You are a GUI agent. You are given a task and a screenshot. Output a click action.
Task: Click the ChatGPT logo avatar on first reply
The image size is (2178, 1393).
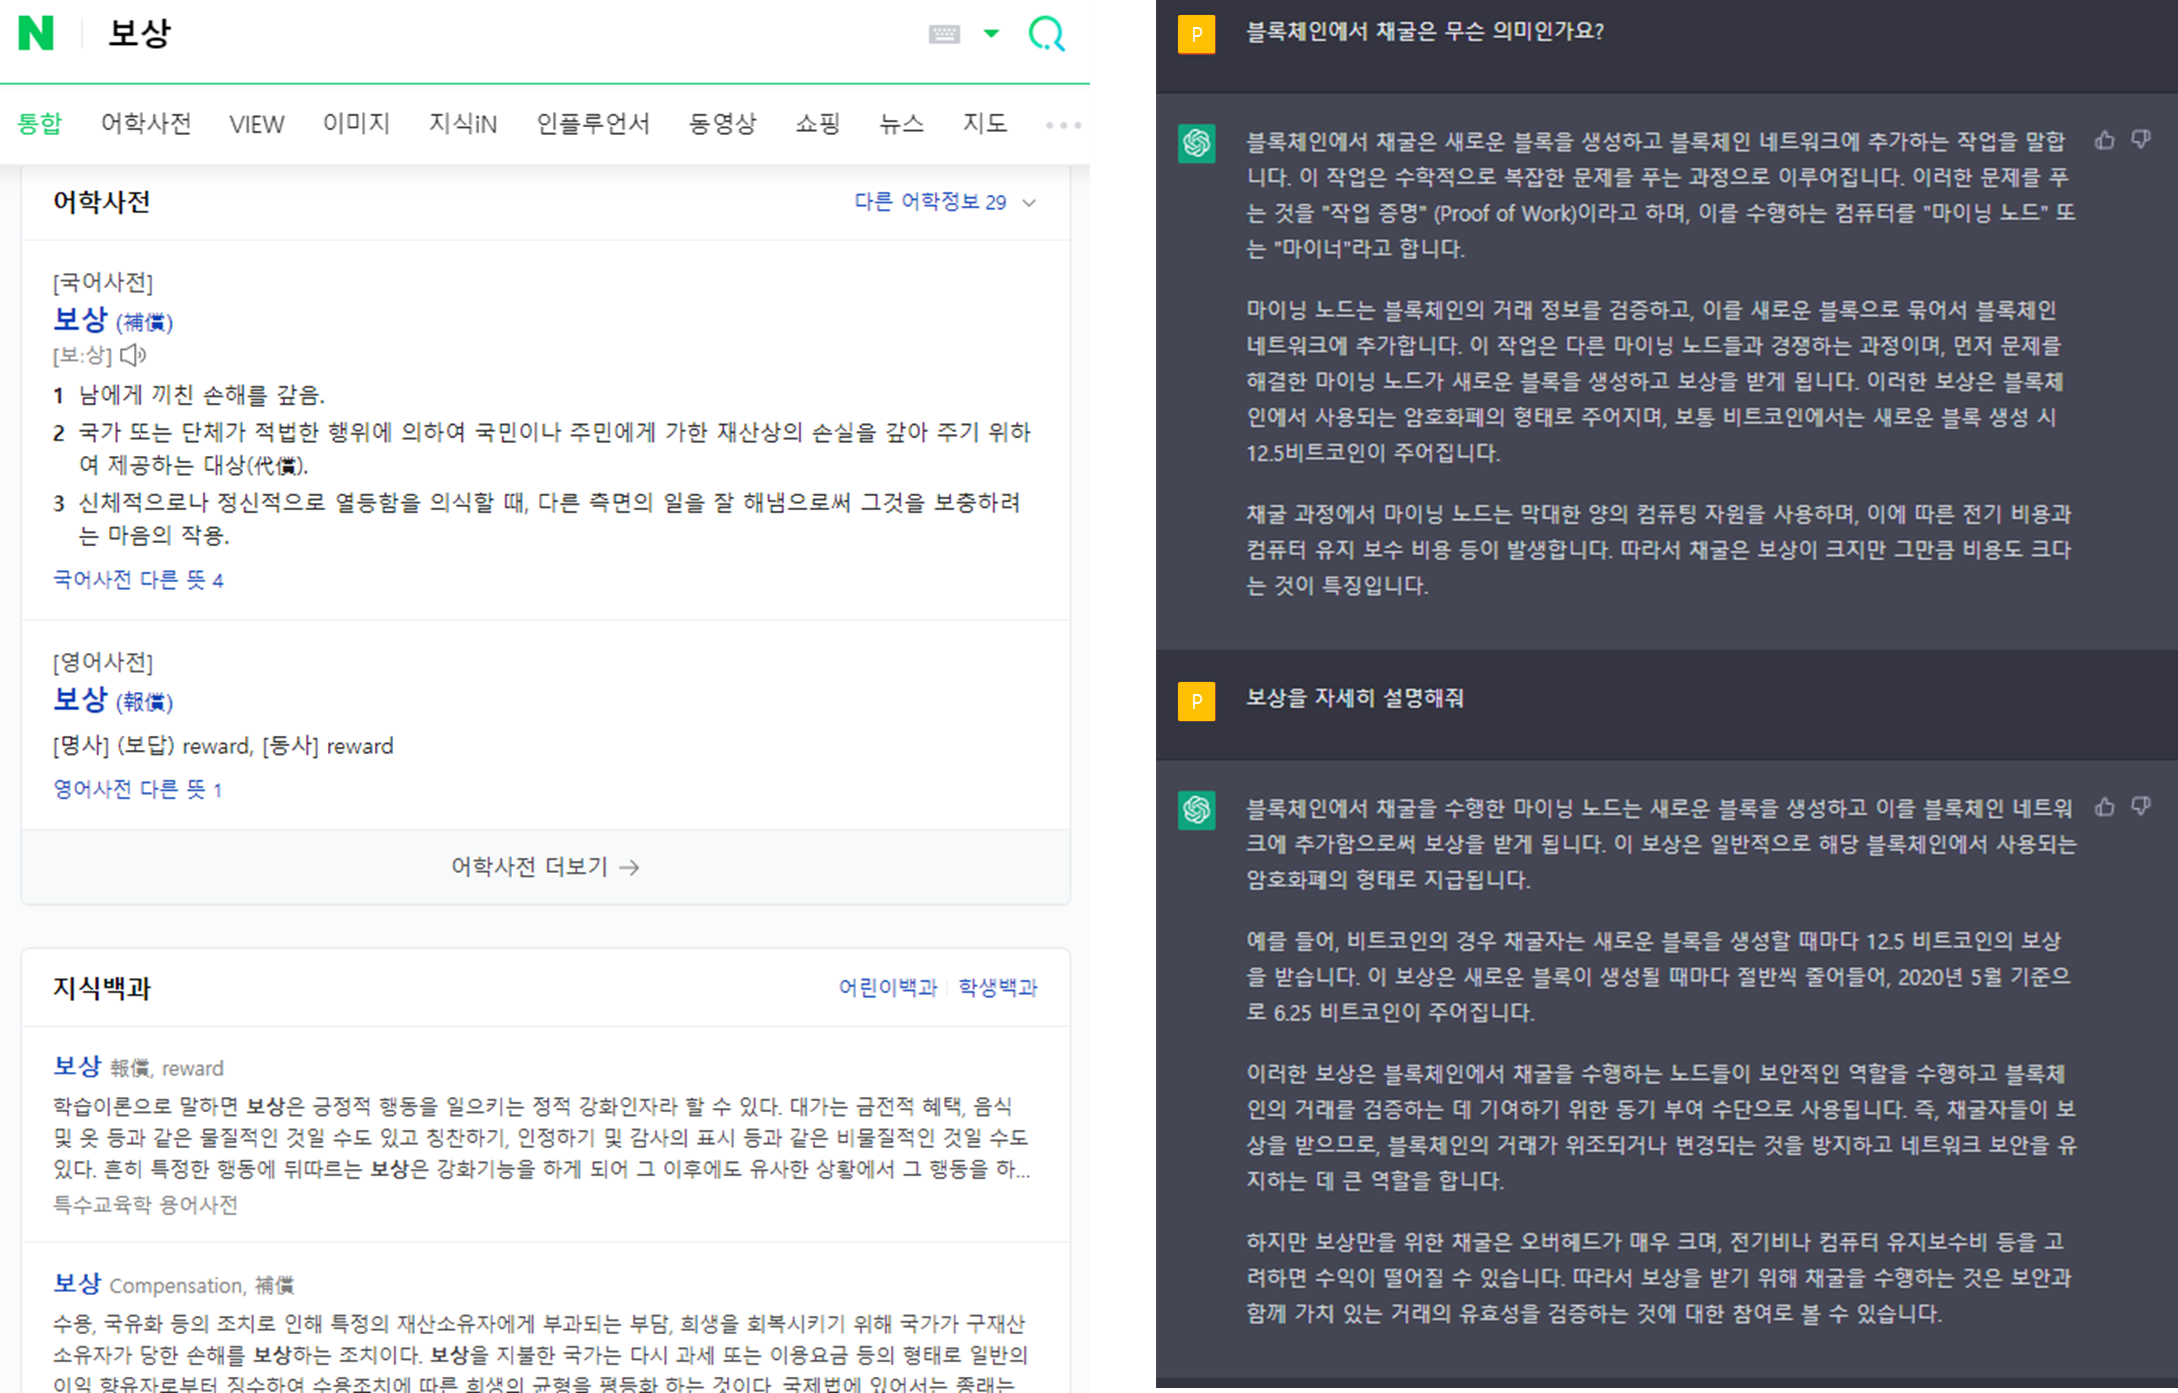click(1196, 143)
